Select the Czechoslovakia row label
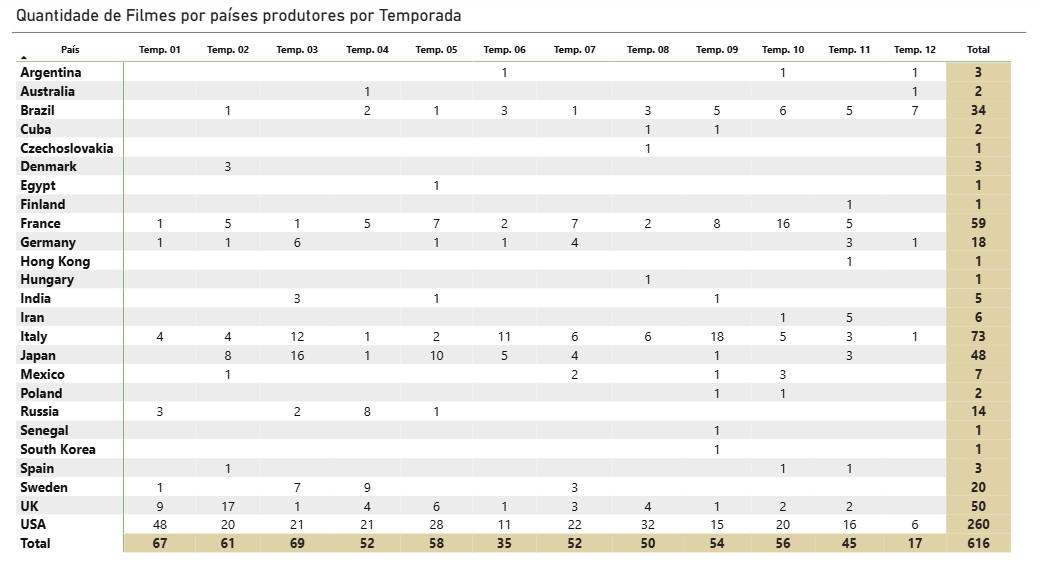 click(x=66, y=148)
